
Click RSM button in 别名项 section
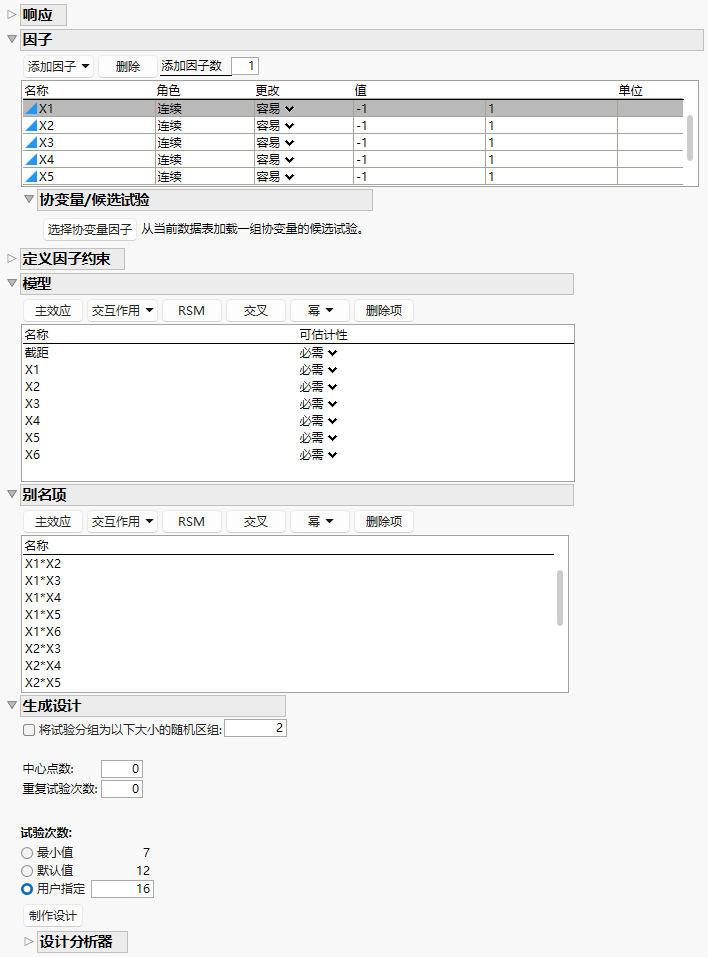191,522
